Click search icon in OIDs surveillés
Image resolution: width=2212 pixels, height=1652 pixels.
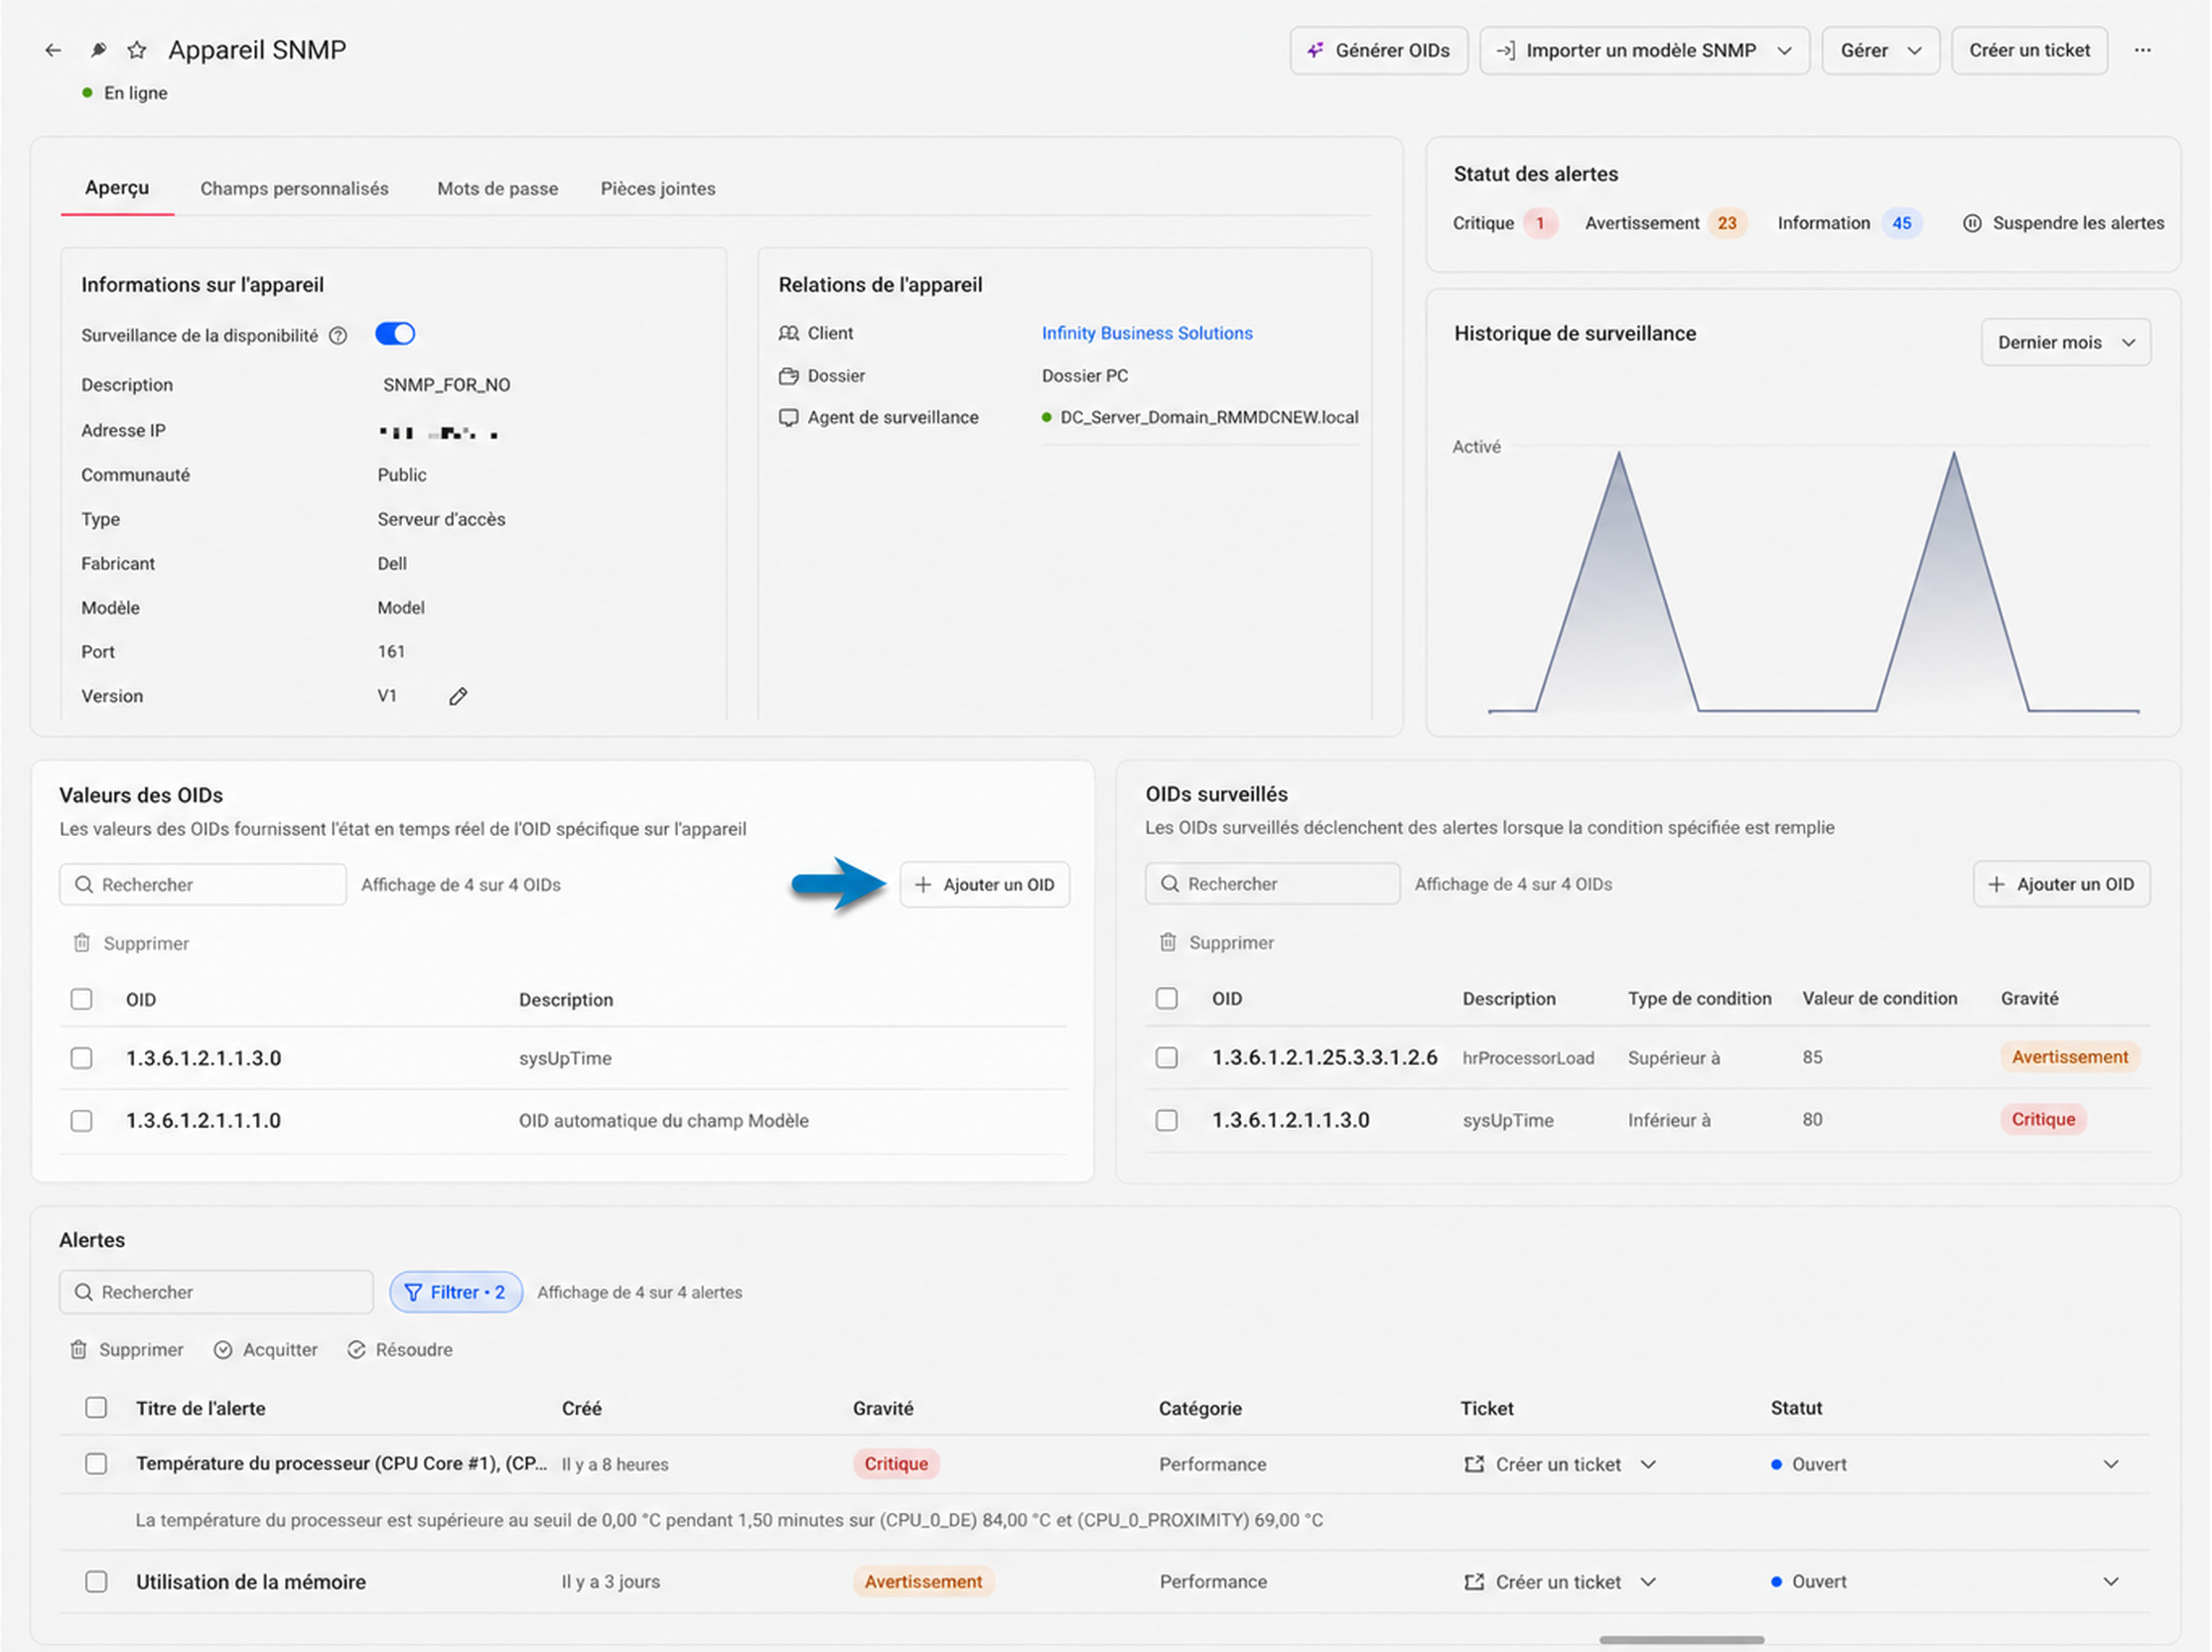coord(1169,884)
